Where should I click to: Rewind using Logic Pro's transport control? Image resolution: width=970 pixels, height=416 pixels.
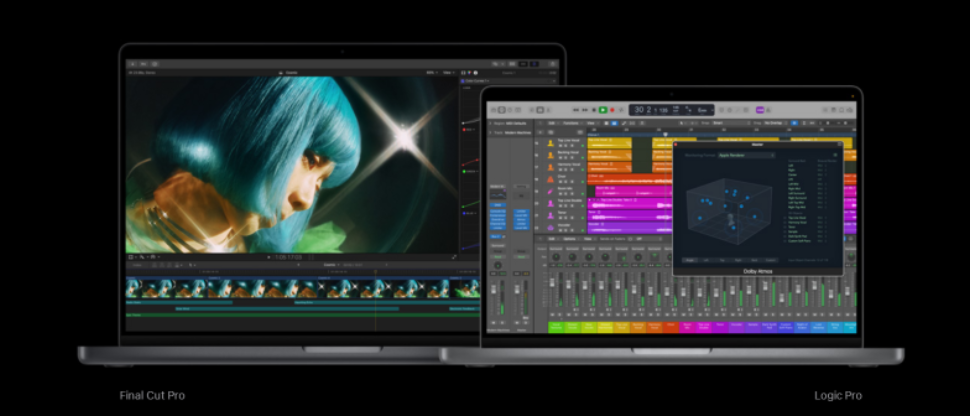point(576,110)
